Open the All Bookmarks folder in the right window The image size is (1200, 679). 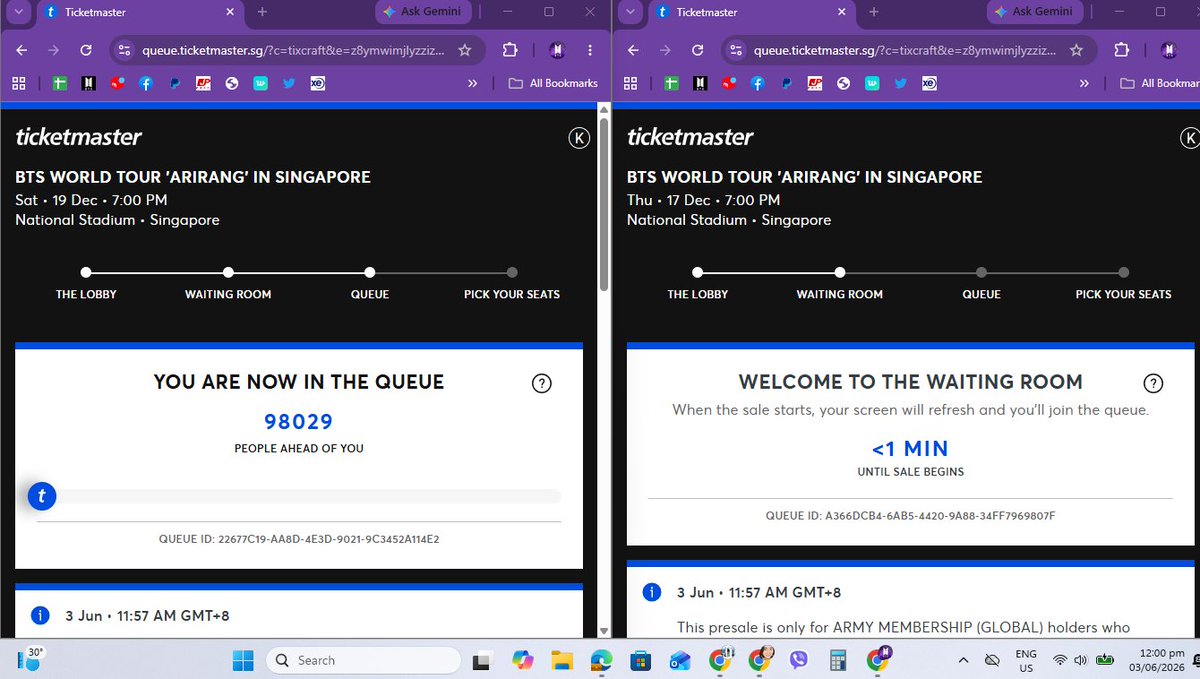[x=1159, y=84]
